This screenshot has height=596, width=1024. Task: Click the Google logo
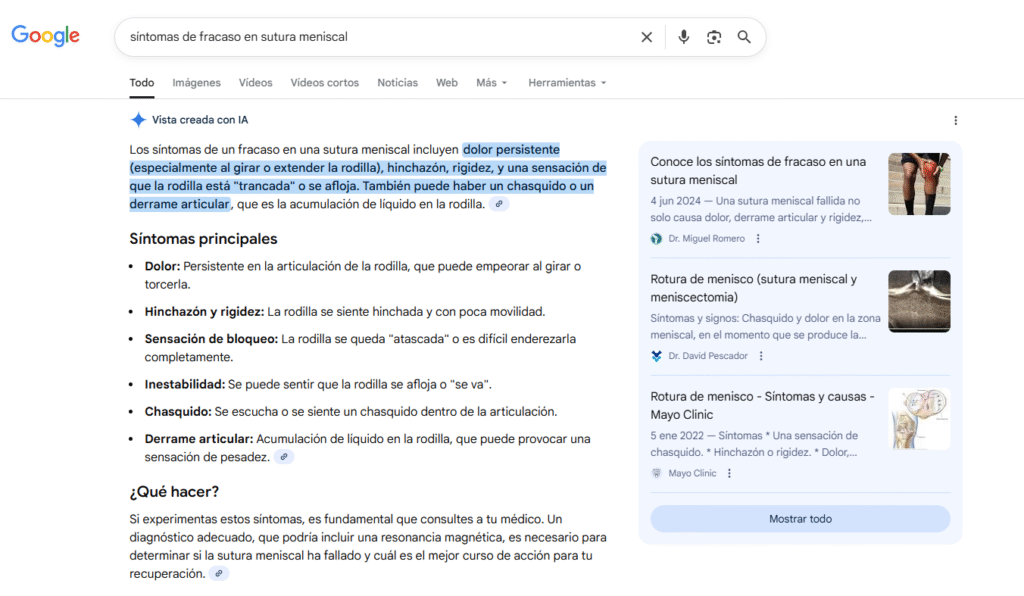[x=44, y=35]
